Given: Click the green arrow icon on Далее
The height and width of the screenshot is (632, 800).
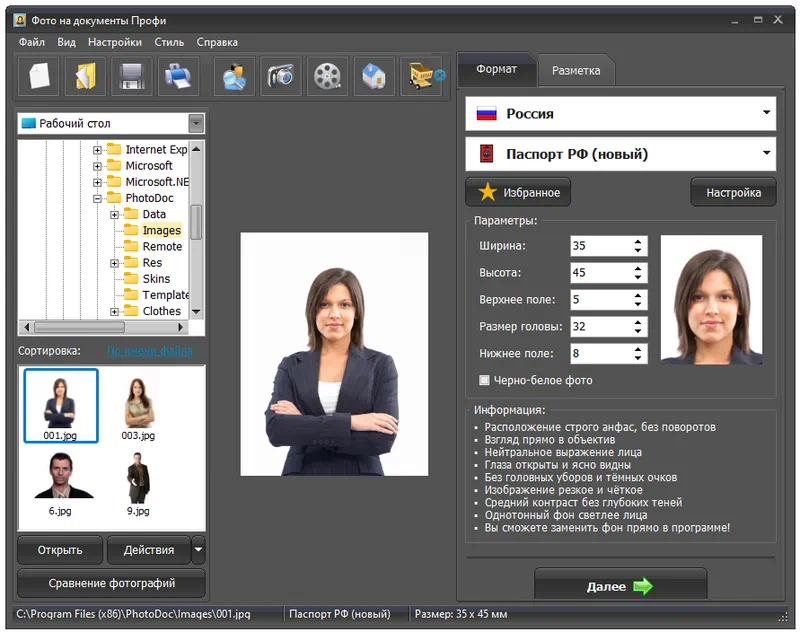Looking at the screenshot, I should (643, 586).
